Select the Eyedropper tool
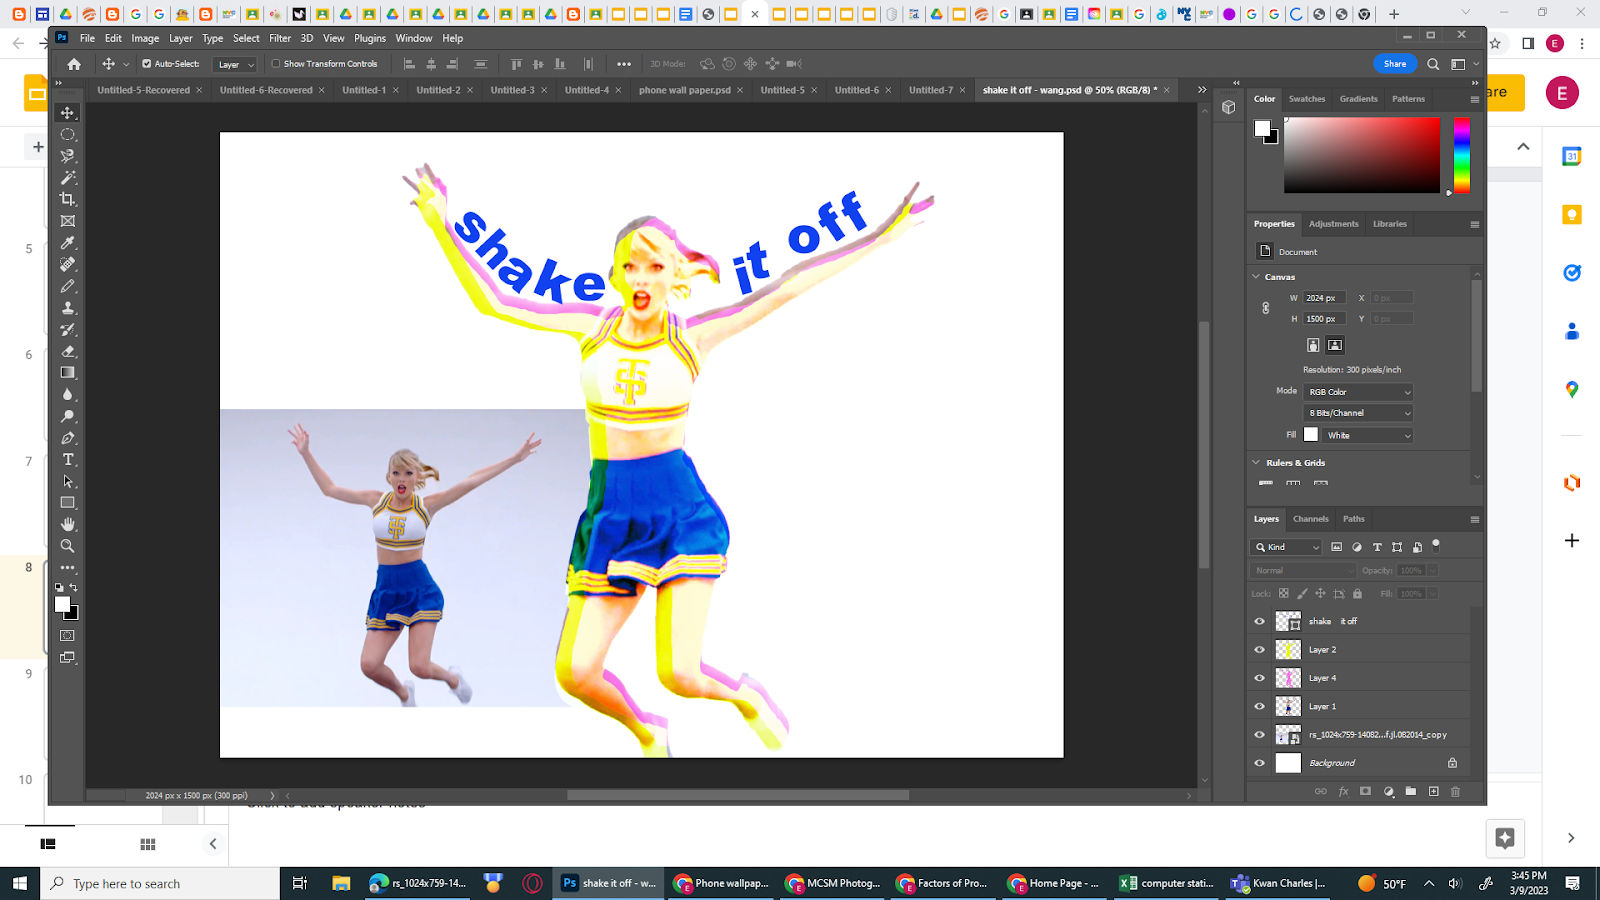Screen dimensions: 1600x900 pos(68,243)
